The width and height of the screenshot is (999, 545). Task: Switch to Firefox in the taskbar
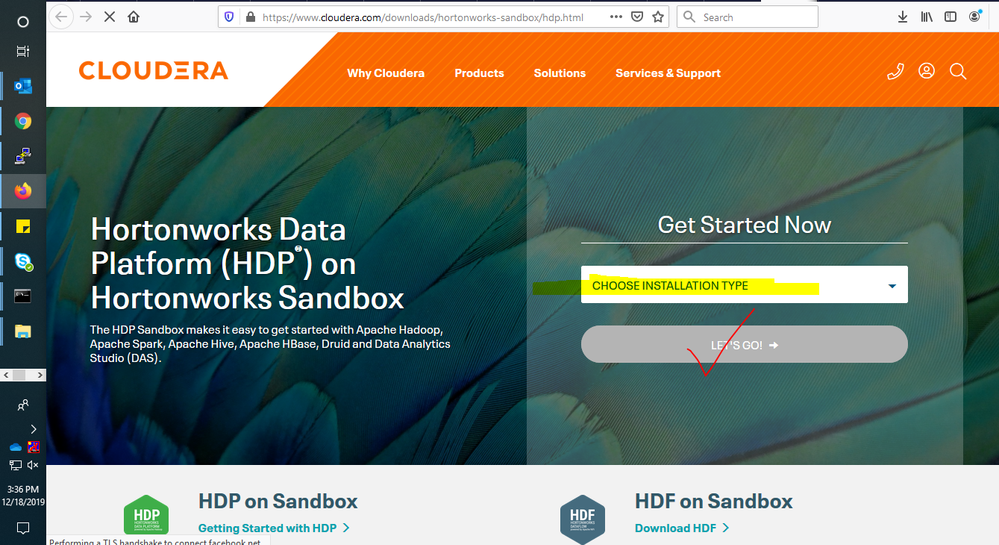(23, 191)
